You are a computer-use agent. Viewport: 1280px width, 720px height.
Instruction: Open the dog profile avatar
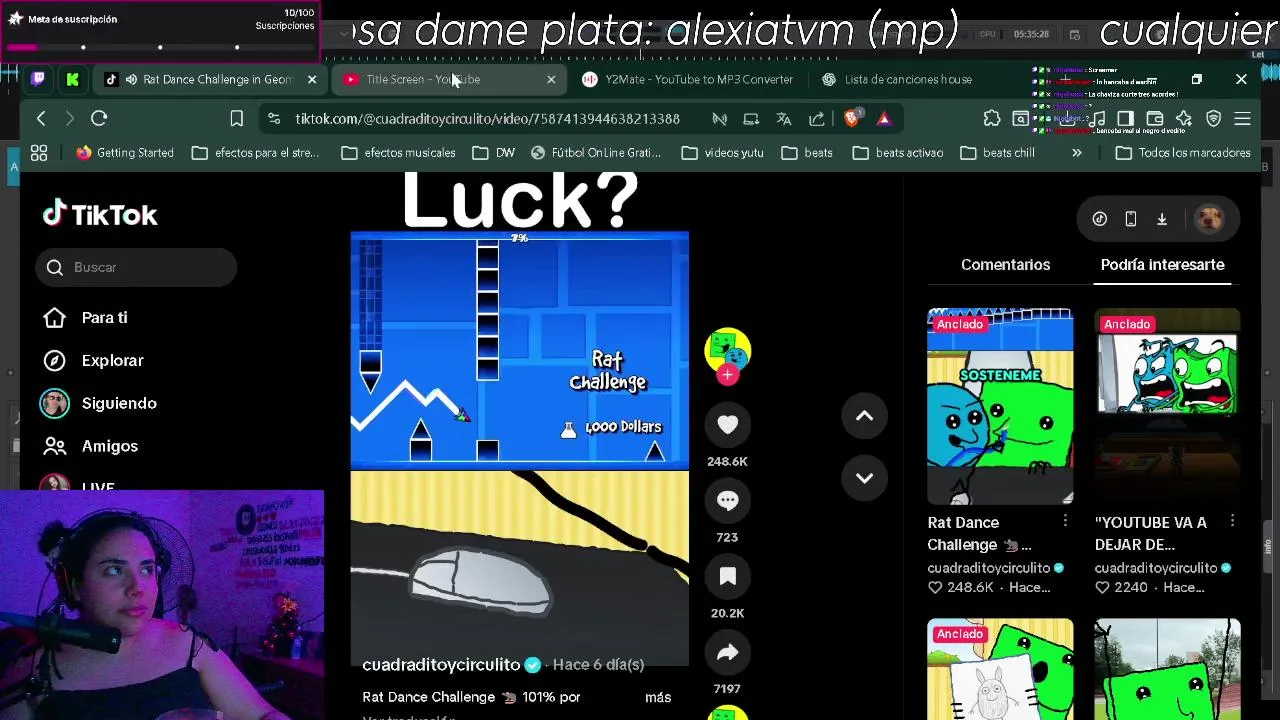pos(1210,219)
